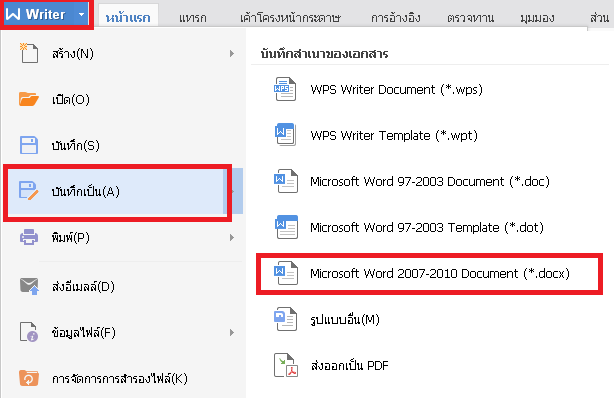Switch to the มุมมอง tab
This screenshot has height=398, width=614.
pyautogui.click(x=537, y=18)
